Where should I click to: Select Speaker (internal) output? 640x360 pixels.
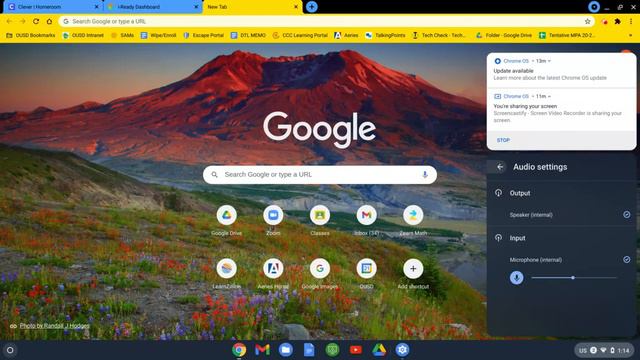tap(562, 215)
